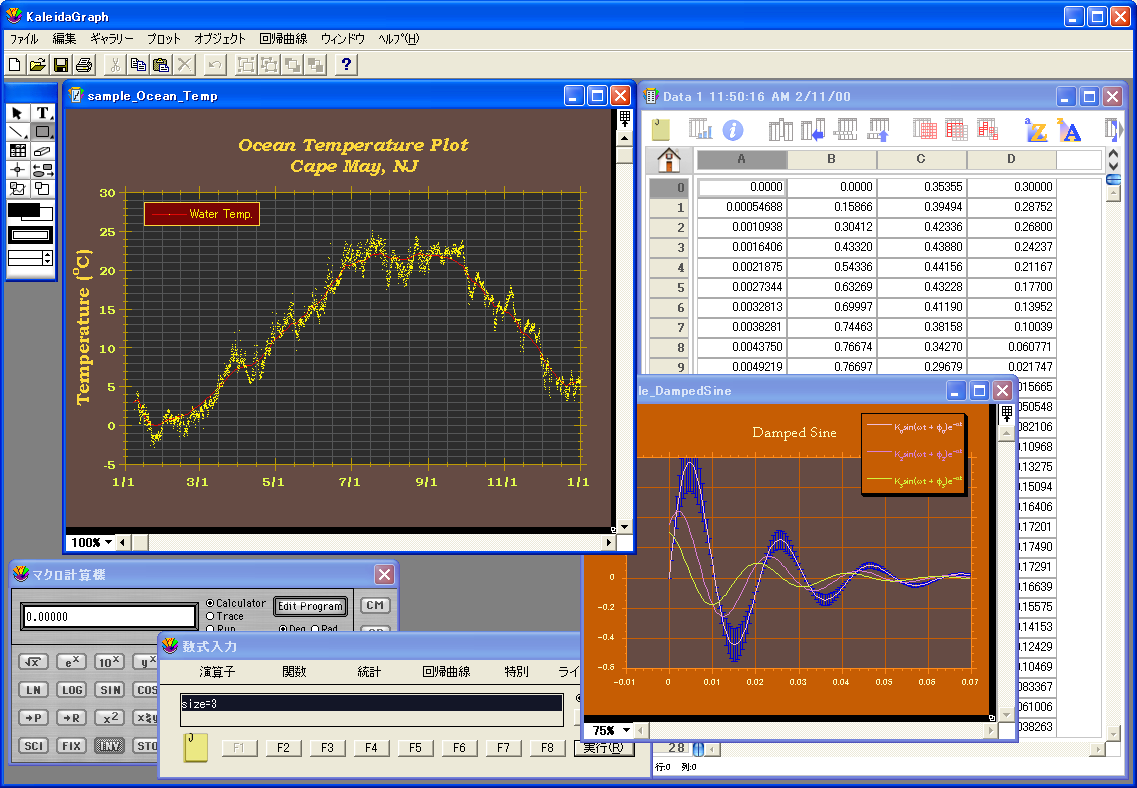Click the square root calculator key
1137x788 pixels.
coord(33,662)
